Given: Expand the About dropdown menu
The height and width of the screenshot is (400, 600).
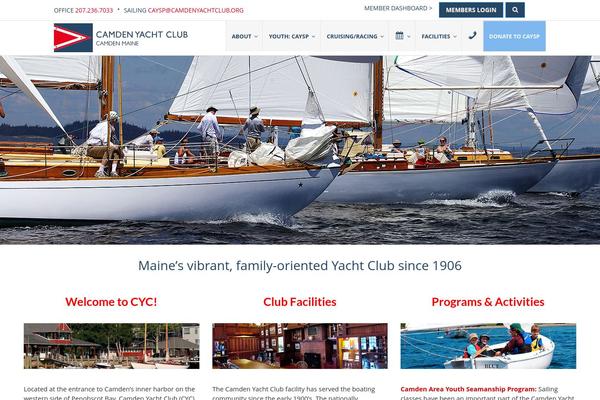Looking at the screenshot, I should pos(245,36).
